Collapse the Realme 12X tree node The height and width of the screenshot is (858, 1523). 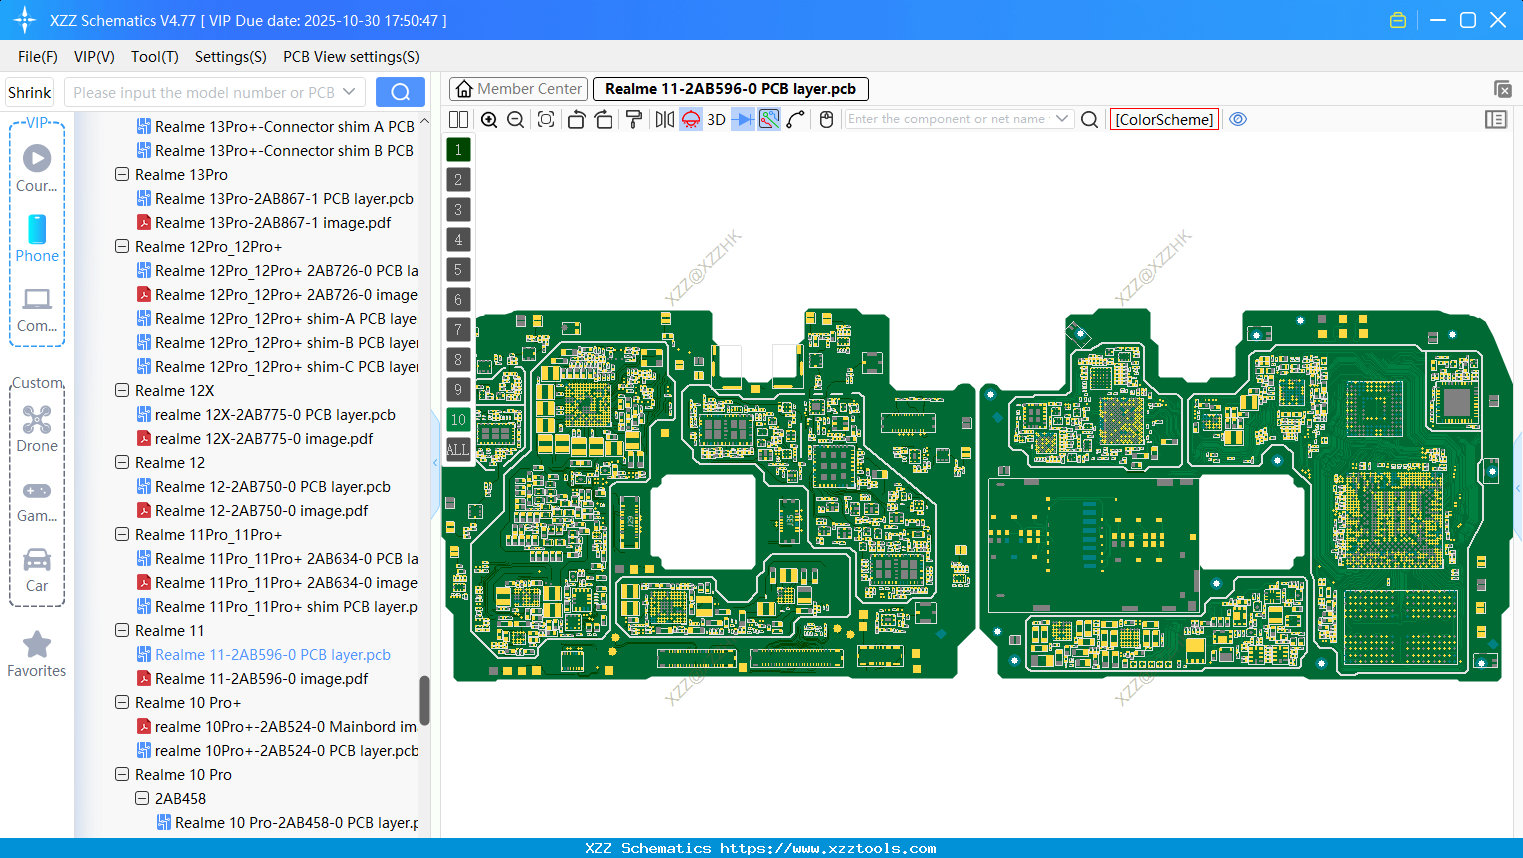pyautogui.click(x=122, y=391)
